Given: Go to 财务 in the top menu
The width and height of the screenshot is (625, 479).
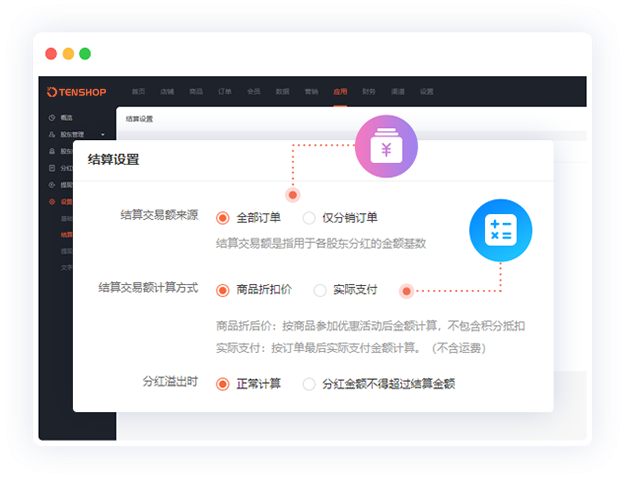Looking at the screenshot, I should point(369,91).
